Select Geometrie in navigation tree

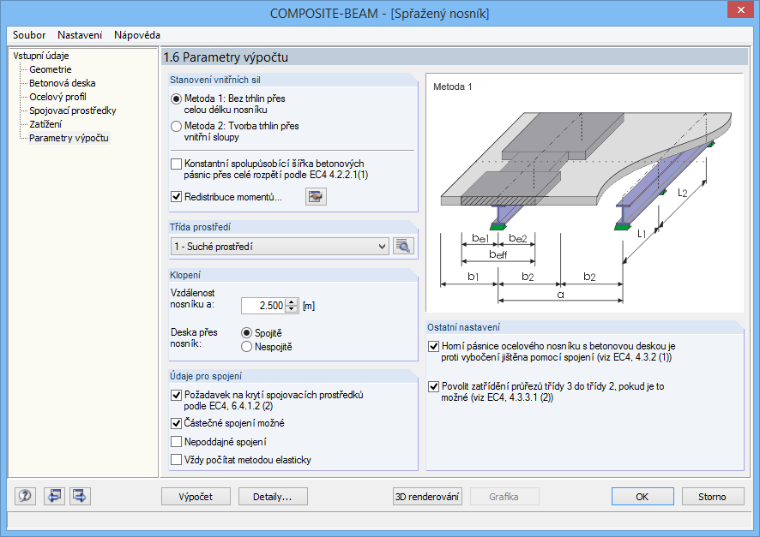50,69
